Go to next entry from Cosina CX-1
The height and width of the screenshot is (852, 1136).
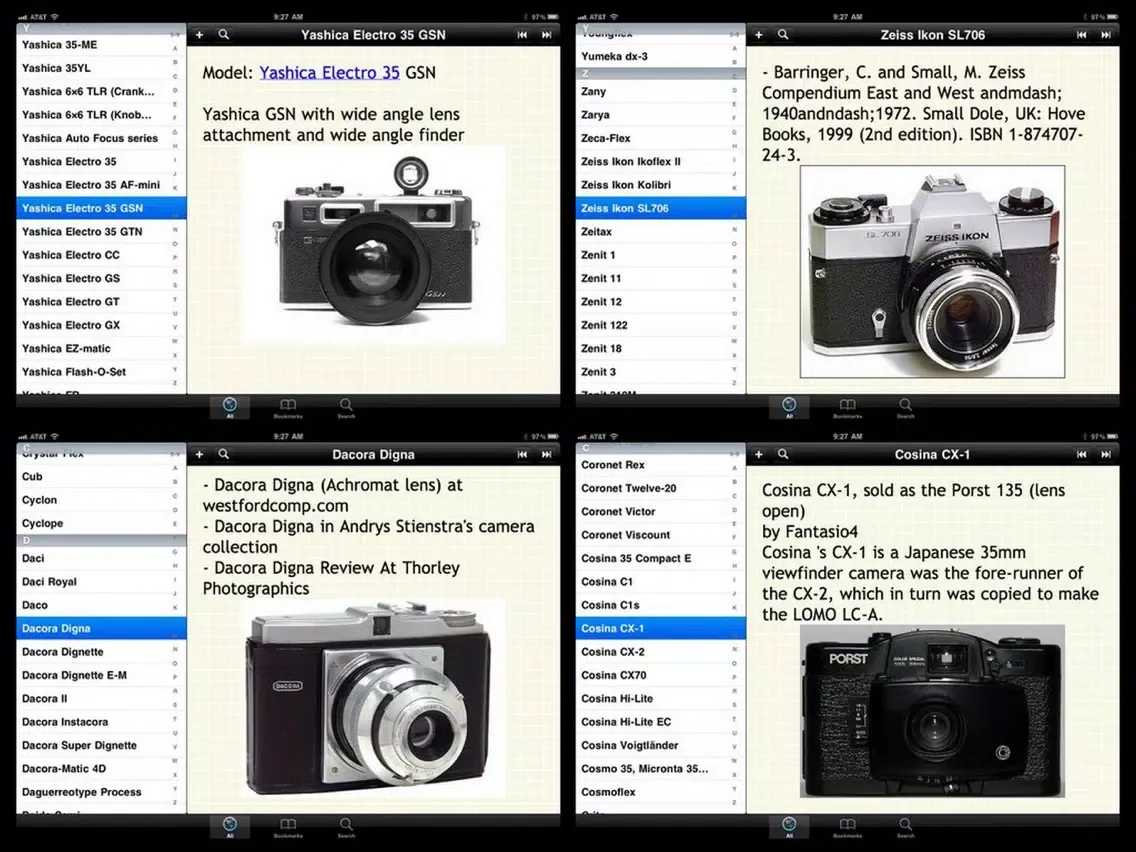(x=1106, y=454)
